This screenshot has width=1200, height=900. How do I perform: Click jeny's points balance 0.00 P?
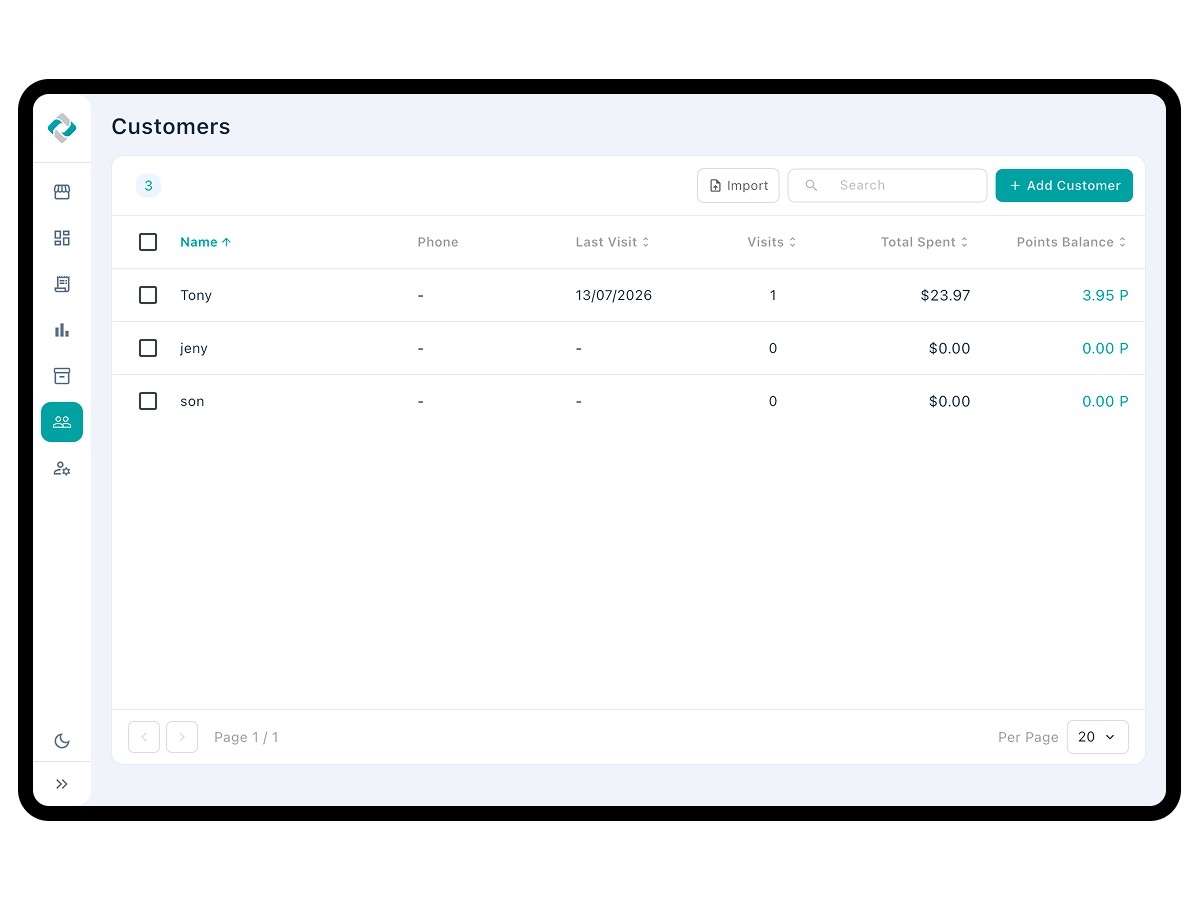pos(1105,348)
